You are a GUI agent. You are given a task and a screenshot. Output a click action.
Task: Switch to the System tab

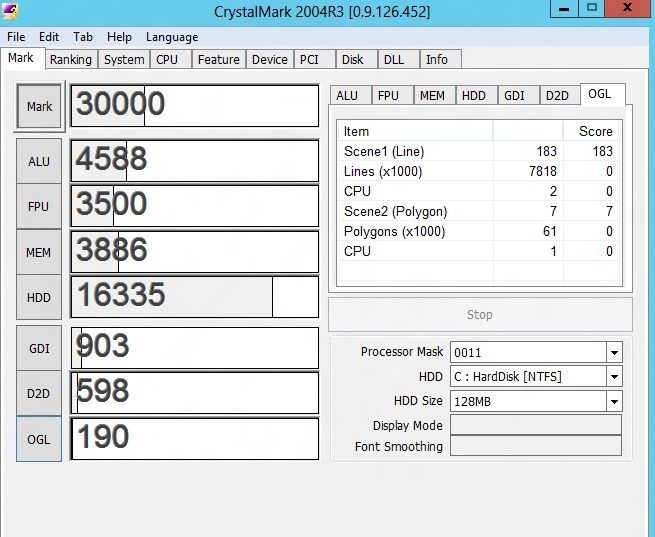click(124, 59)
